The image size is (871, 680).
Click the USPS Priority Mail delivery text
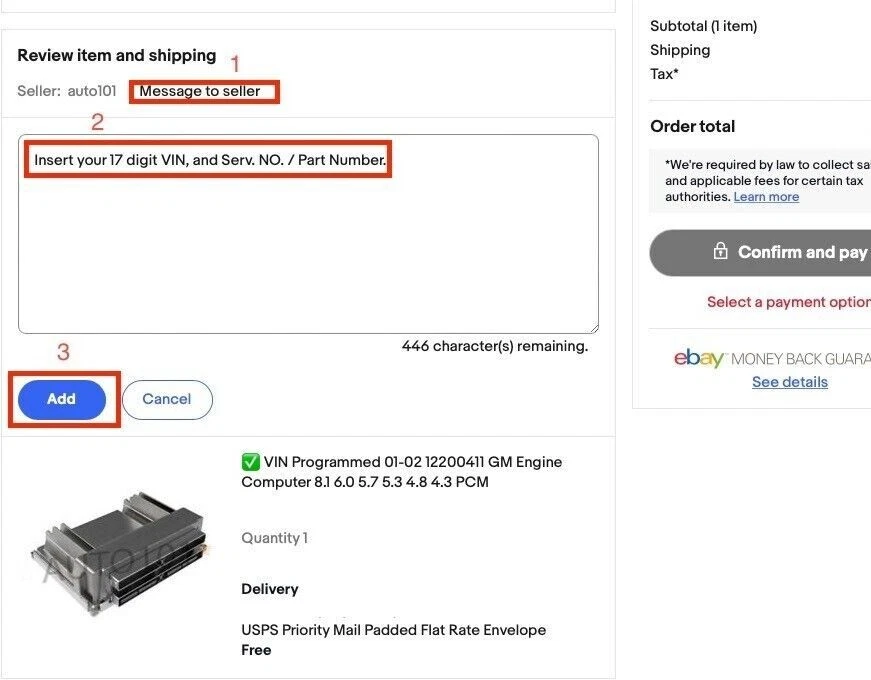pos(393,630)
